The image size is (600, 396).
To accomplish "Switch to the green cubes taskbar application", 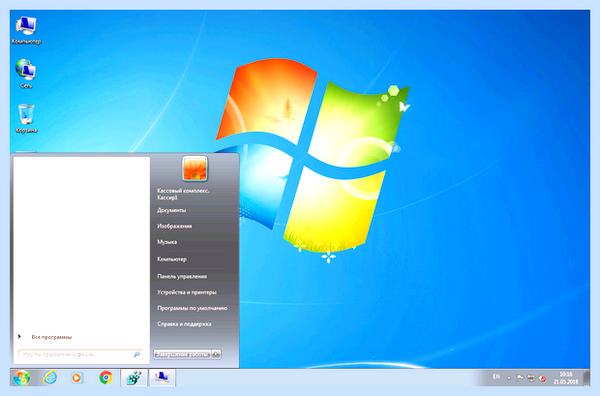I will [134, 378].
